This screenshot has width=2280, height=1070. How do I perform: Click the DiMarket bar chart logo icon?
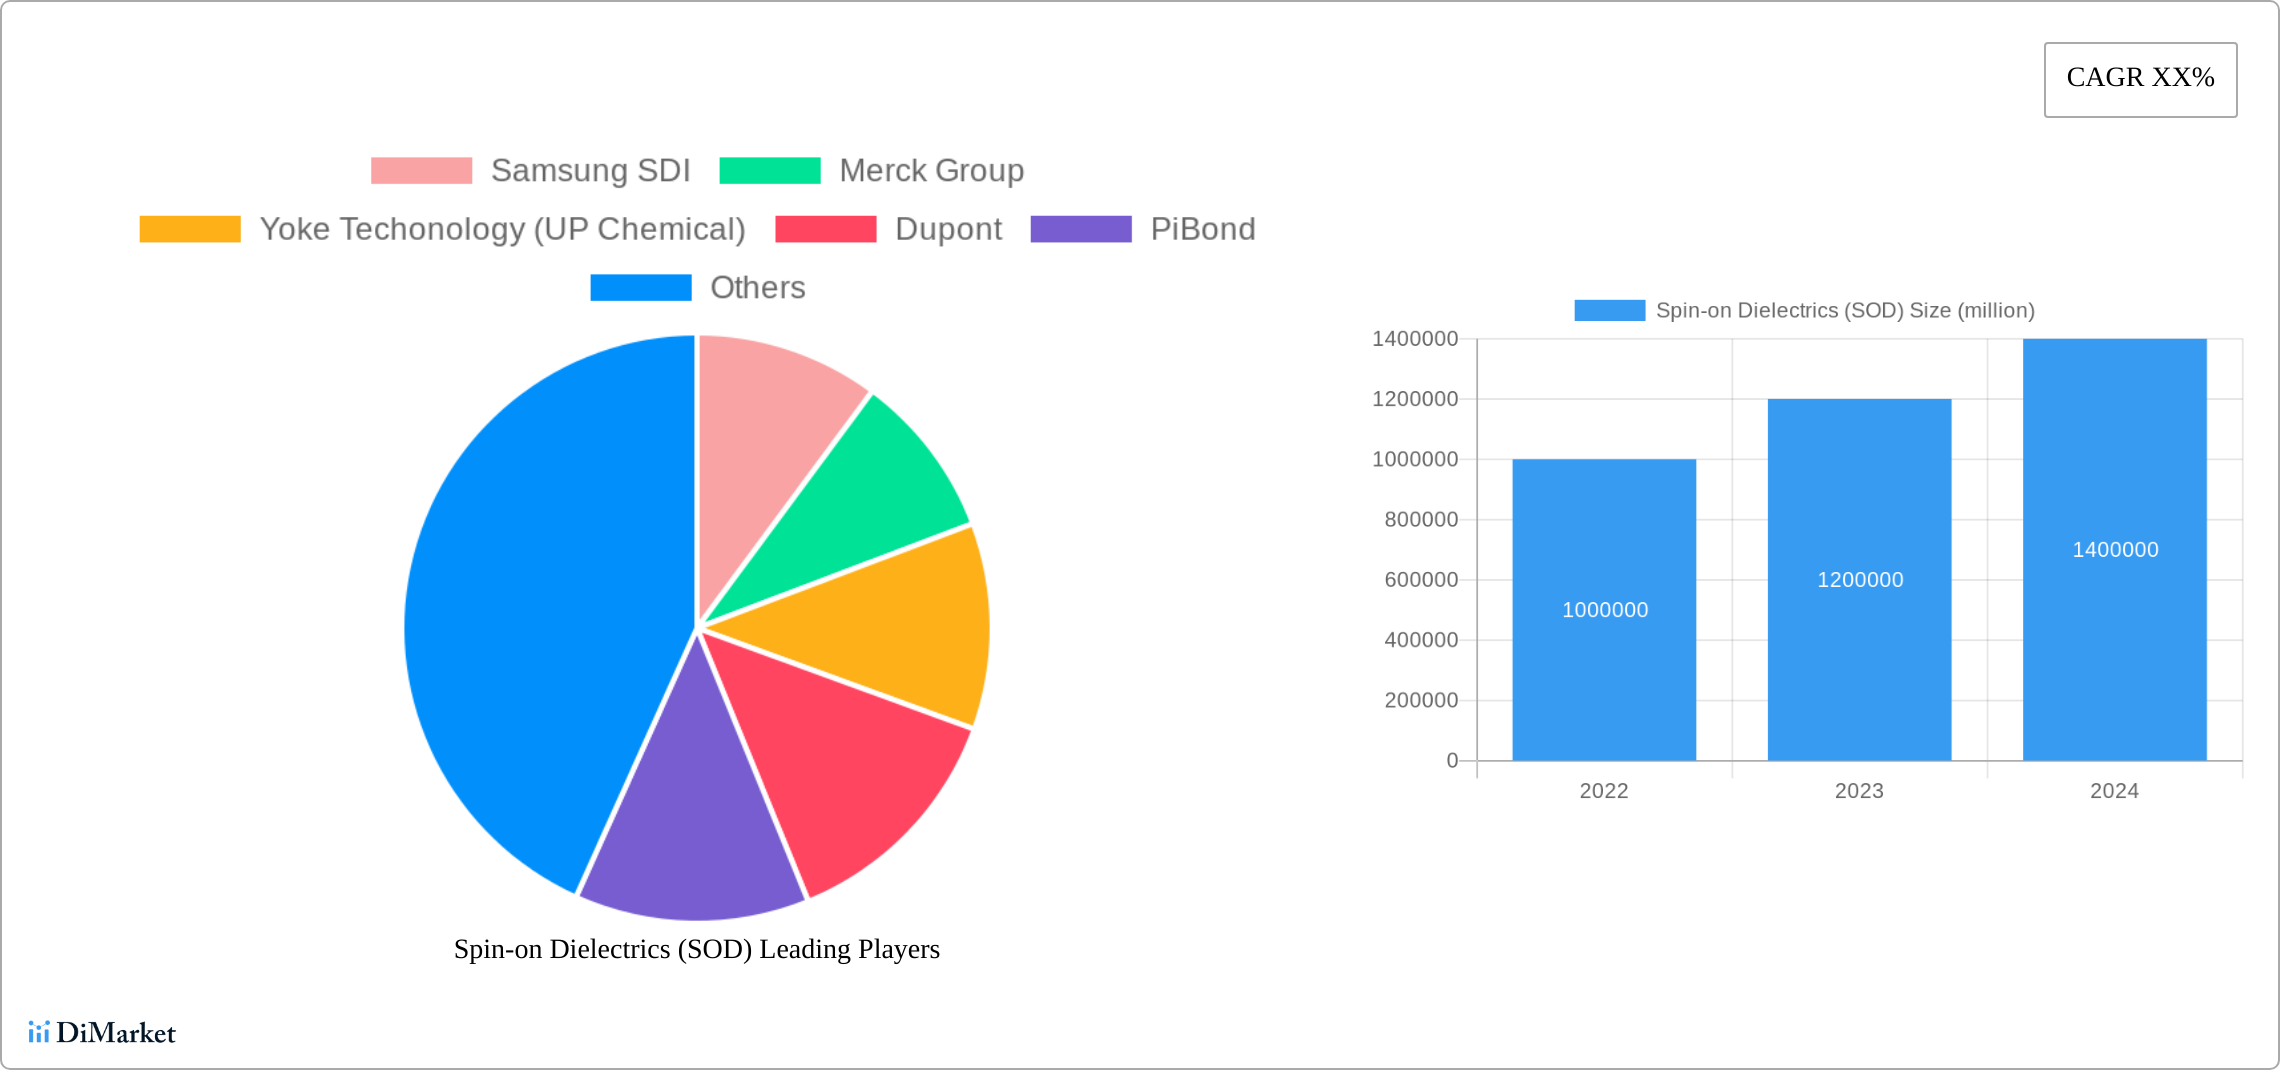(40, 1033)
